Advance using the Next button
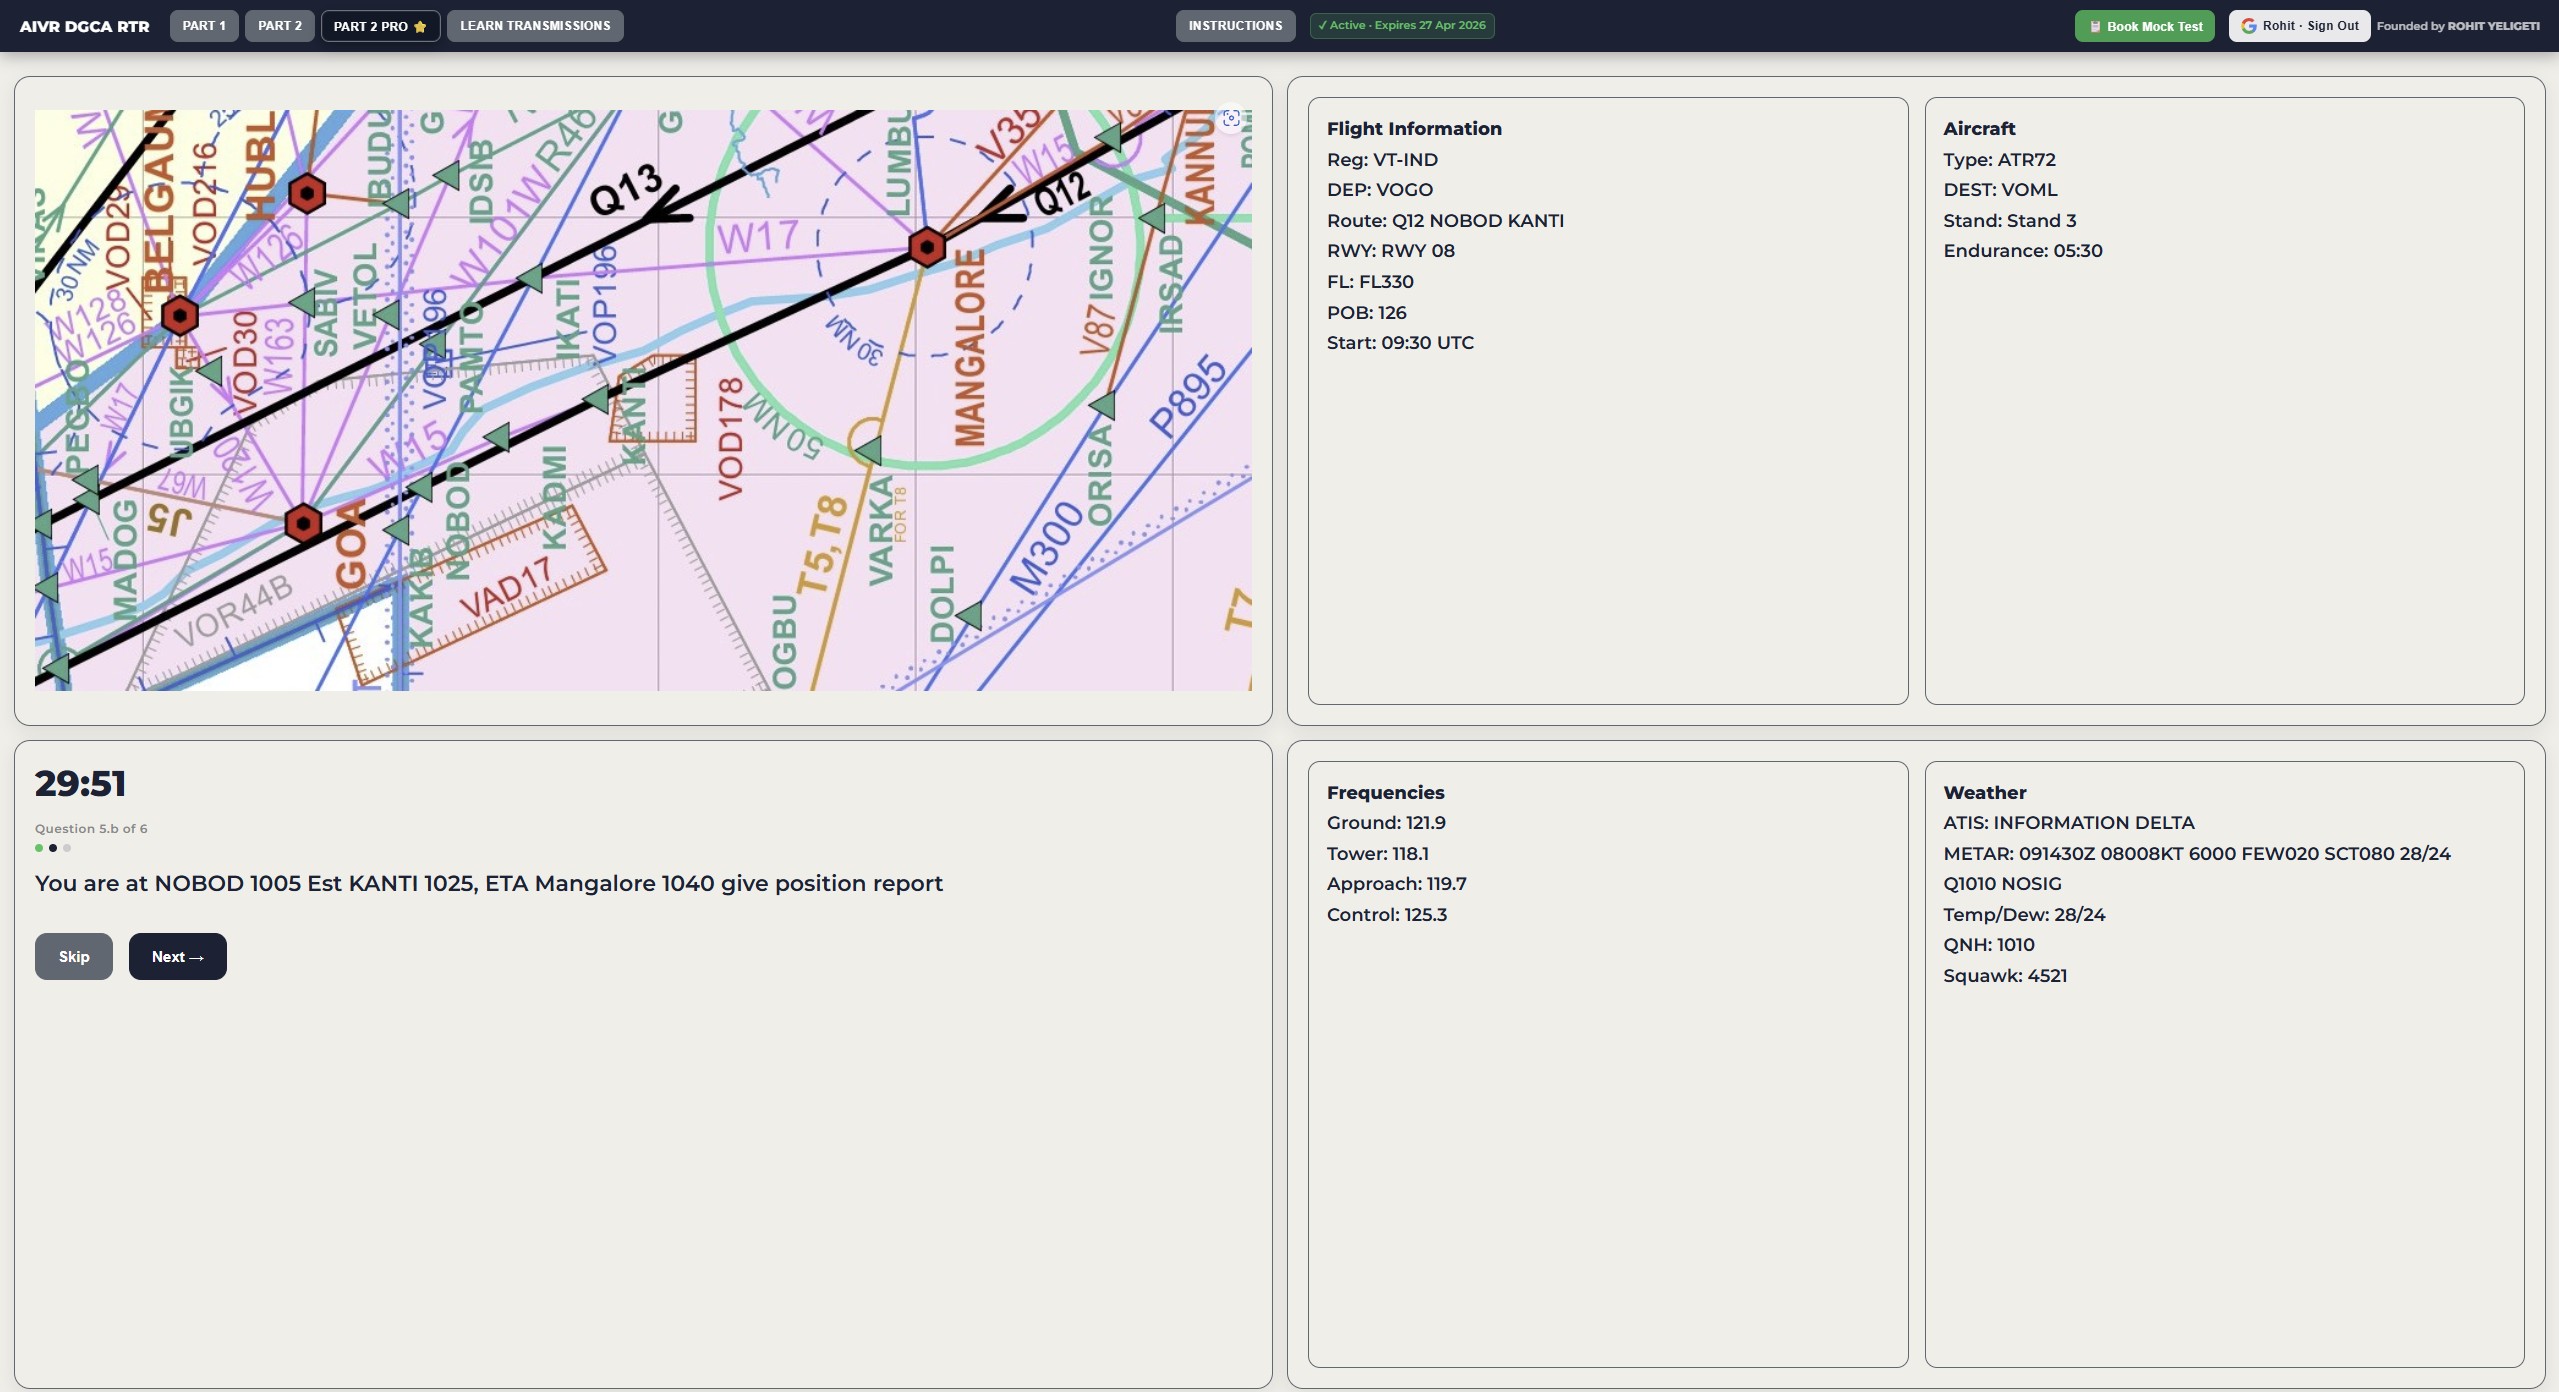This screenshot has width=2559, height=1392. 177,956
